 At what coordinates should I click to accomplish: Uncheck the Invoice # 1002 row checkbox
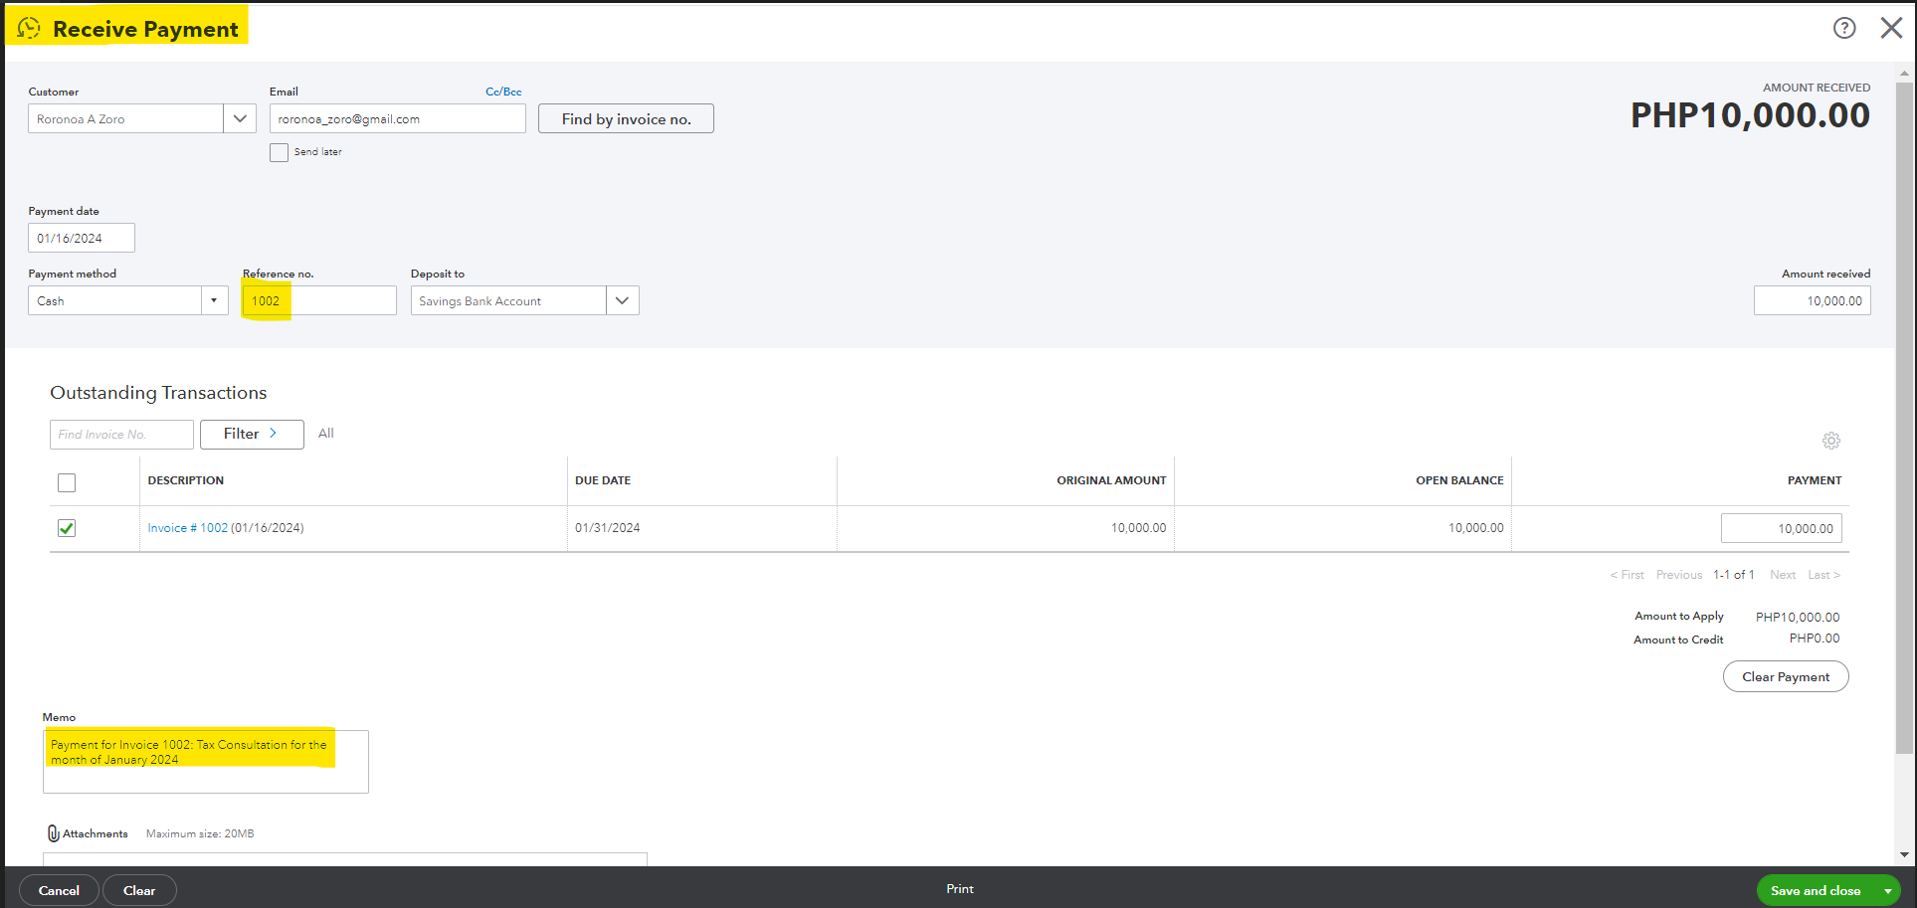tap(67, 528)
